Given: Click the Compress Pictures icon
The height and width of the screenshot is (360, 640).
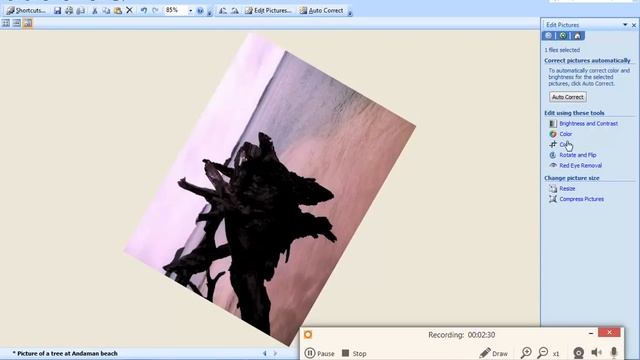Looking at the screenshot, I should [x=553, y=199].
